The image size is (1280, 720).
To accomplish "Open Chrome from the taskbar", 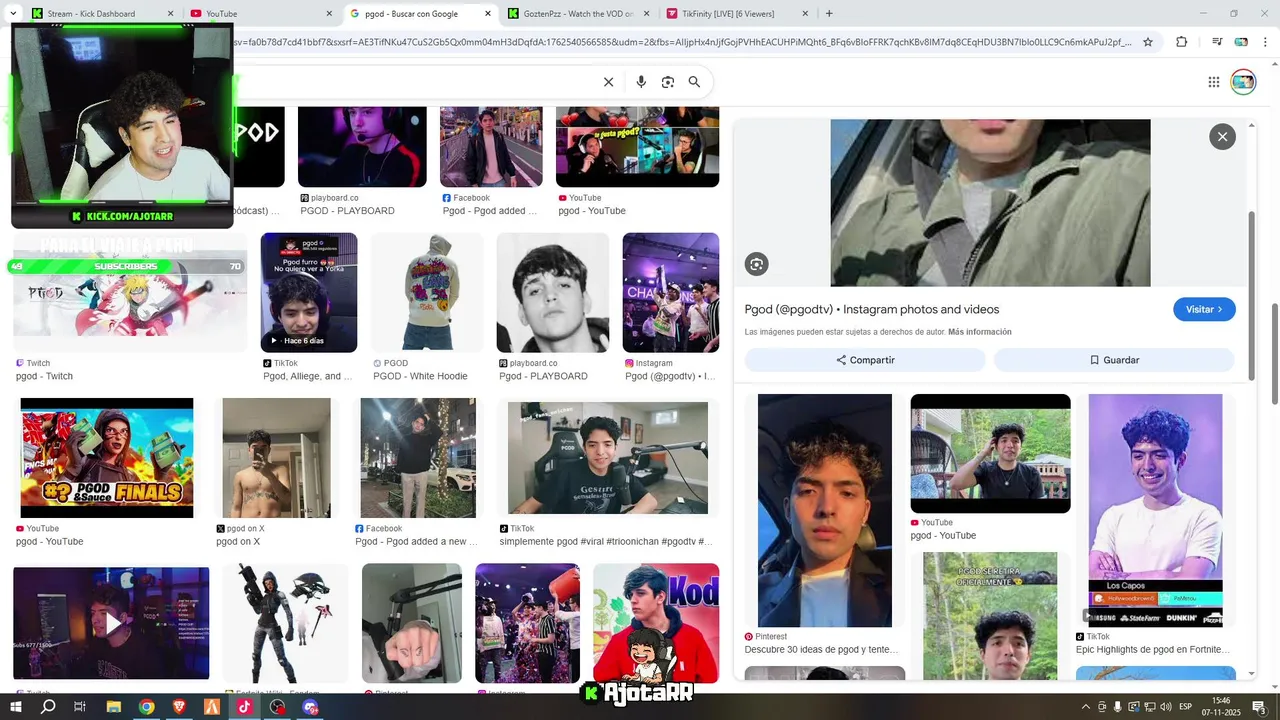I will coord(146,706).
